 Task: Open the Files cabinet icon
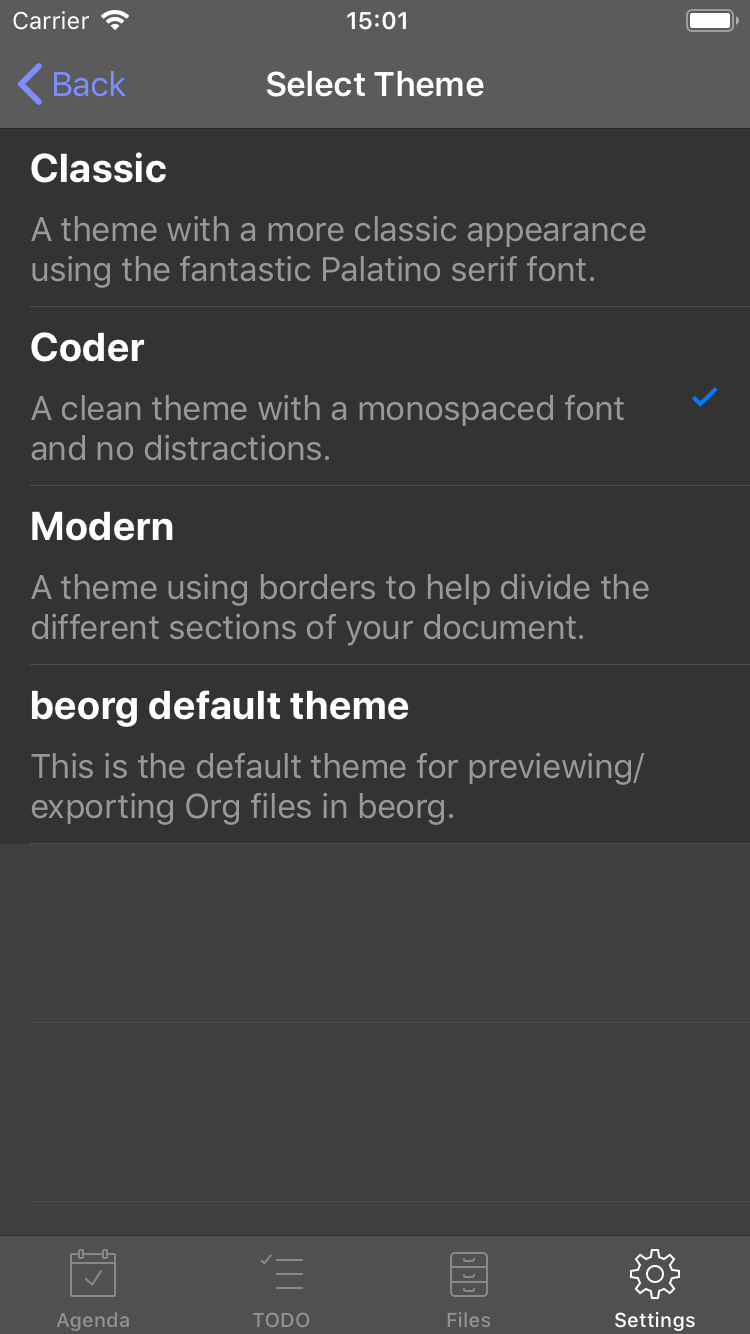[468, 1274]
